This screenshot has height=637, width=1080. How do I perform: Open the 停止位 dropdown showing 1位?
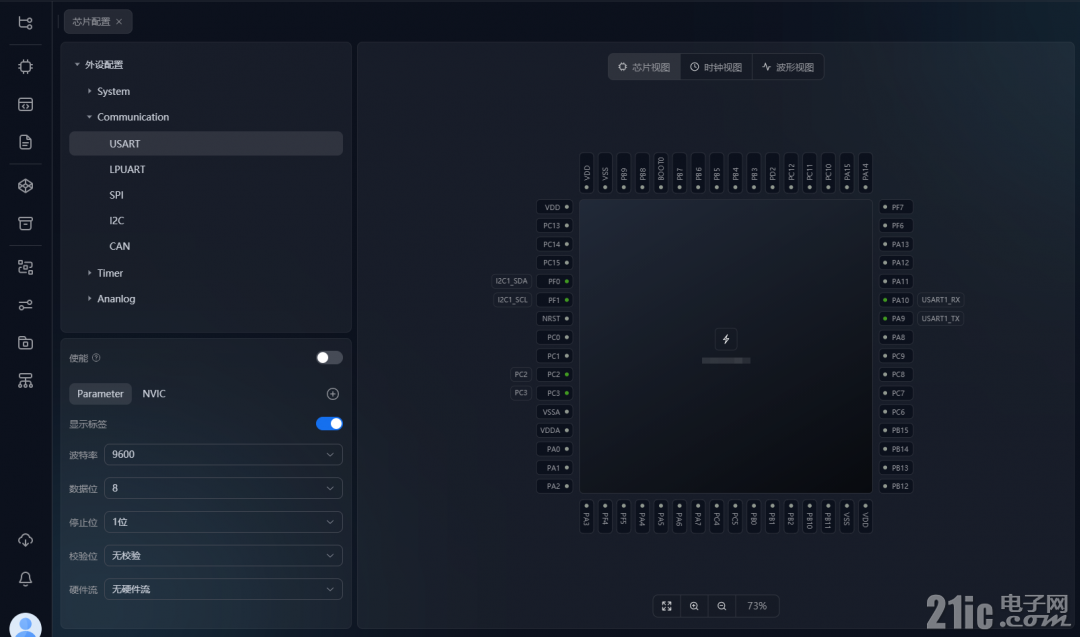223,522
